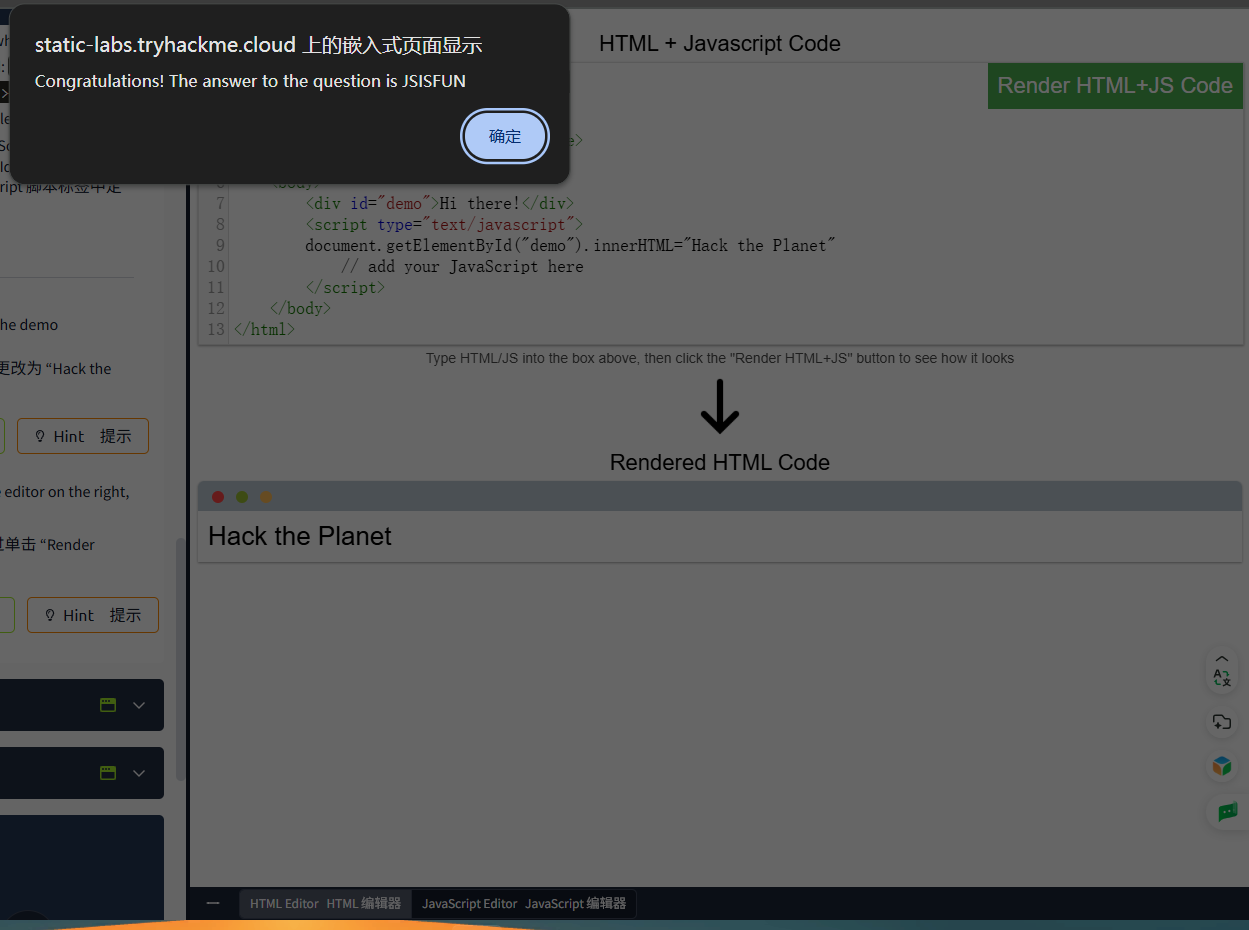
Task: Click the left panel vertical scrollbar
Action: [180, 660]
